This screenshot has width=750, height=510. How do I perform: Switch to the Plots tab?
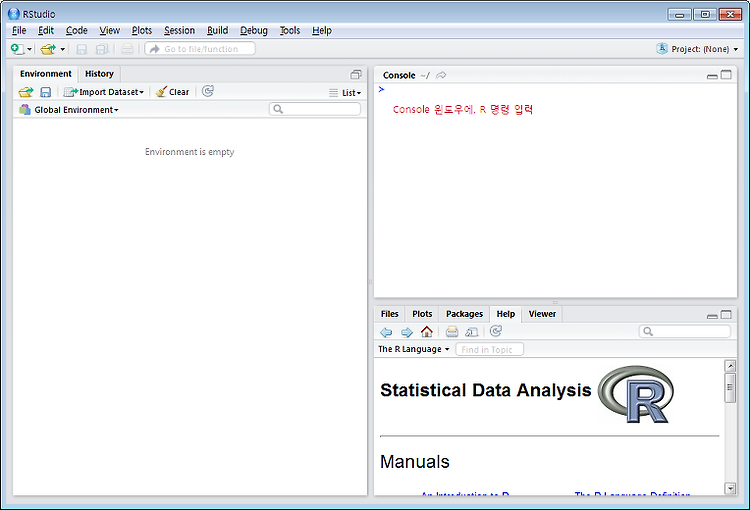pyautogui.click(x=422, y=314)
